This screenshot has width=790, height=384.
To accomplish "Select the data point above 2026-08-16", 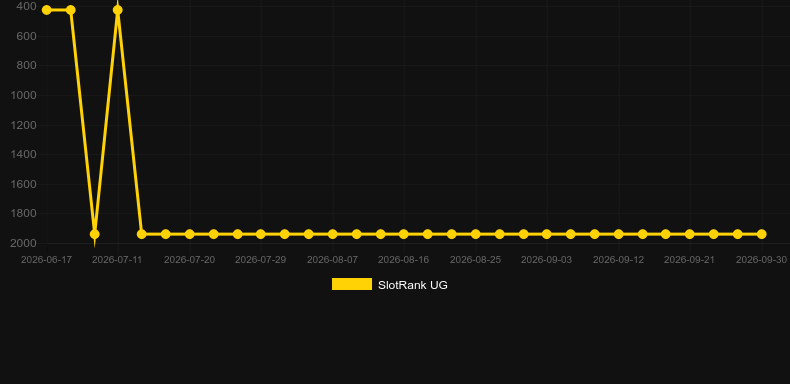I will pos(404,234).
